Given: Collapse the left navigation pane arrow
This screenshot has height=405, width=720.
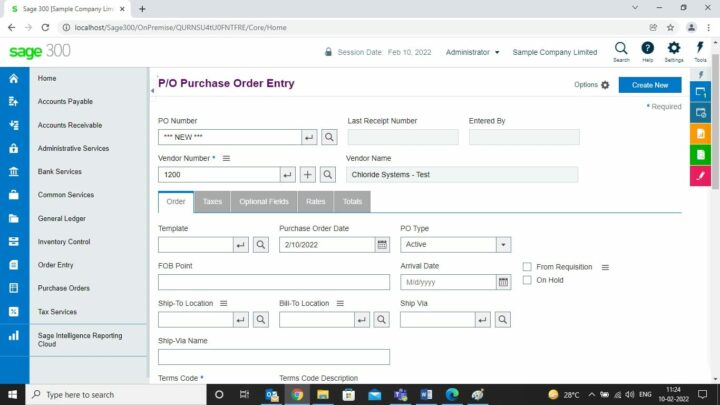Looking at the screenshot, I should point(152,91).
